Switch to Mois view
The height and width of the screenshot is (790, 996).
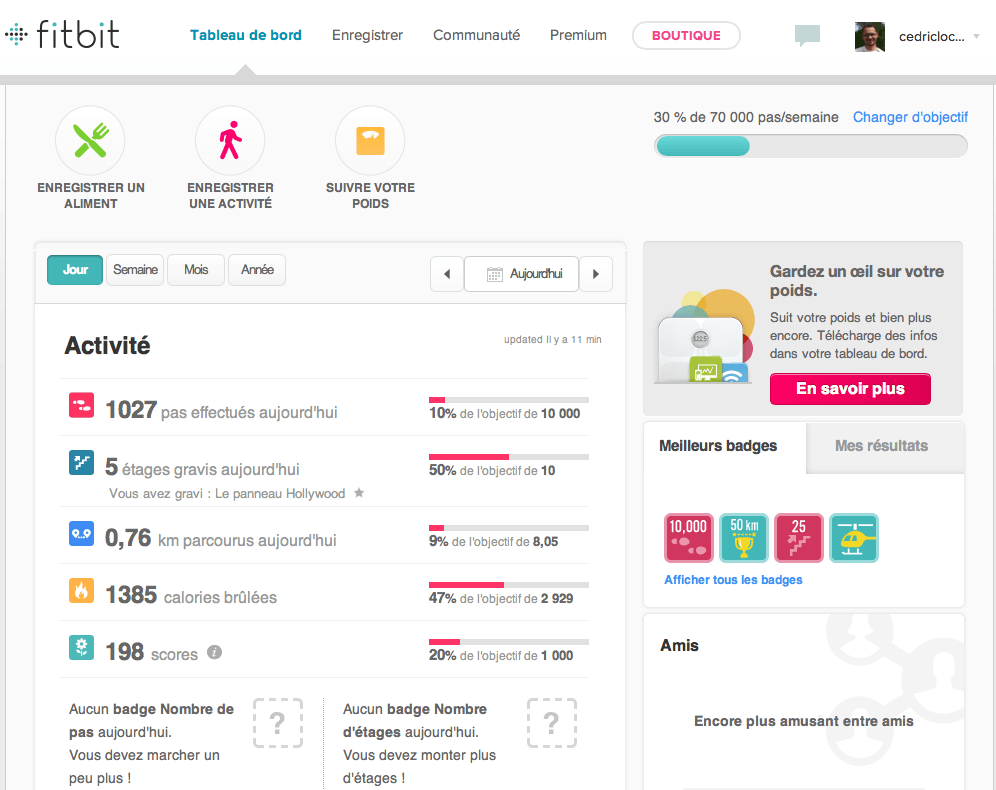tap(196, 270)
